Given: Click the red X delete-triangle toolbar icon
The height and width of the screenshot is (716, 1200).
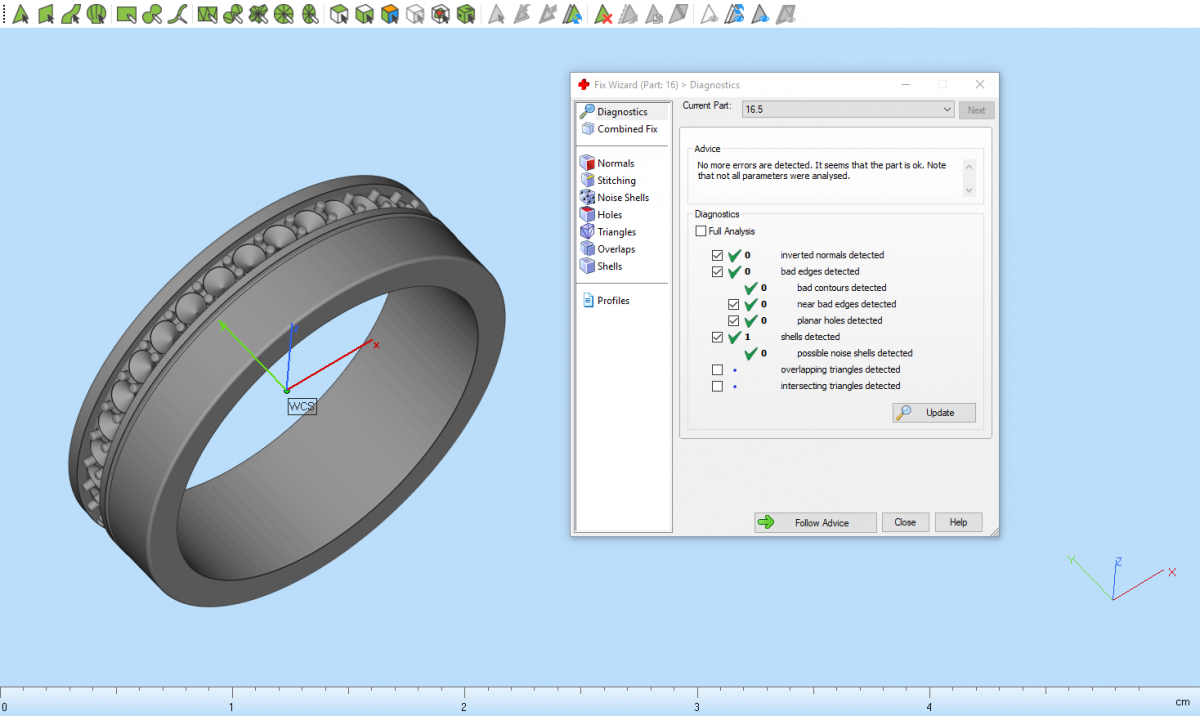Looking at the screenshot, I should click(x=603, y=14).
